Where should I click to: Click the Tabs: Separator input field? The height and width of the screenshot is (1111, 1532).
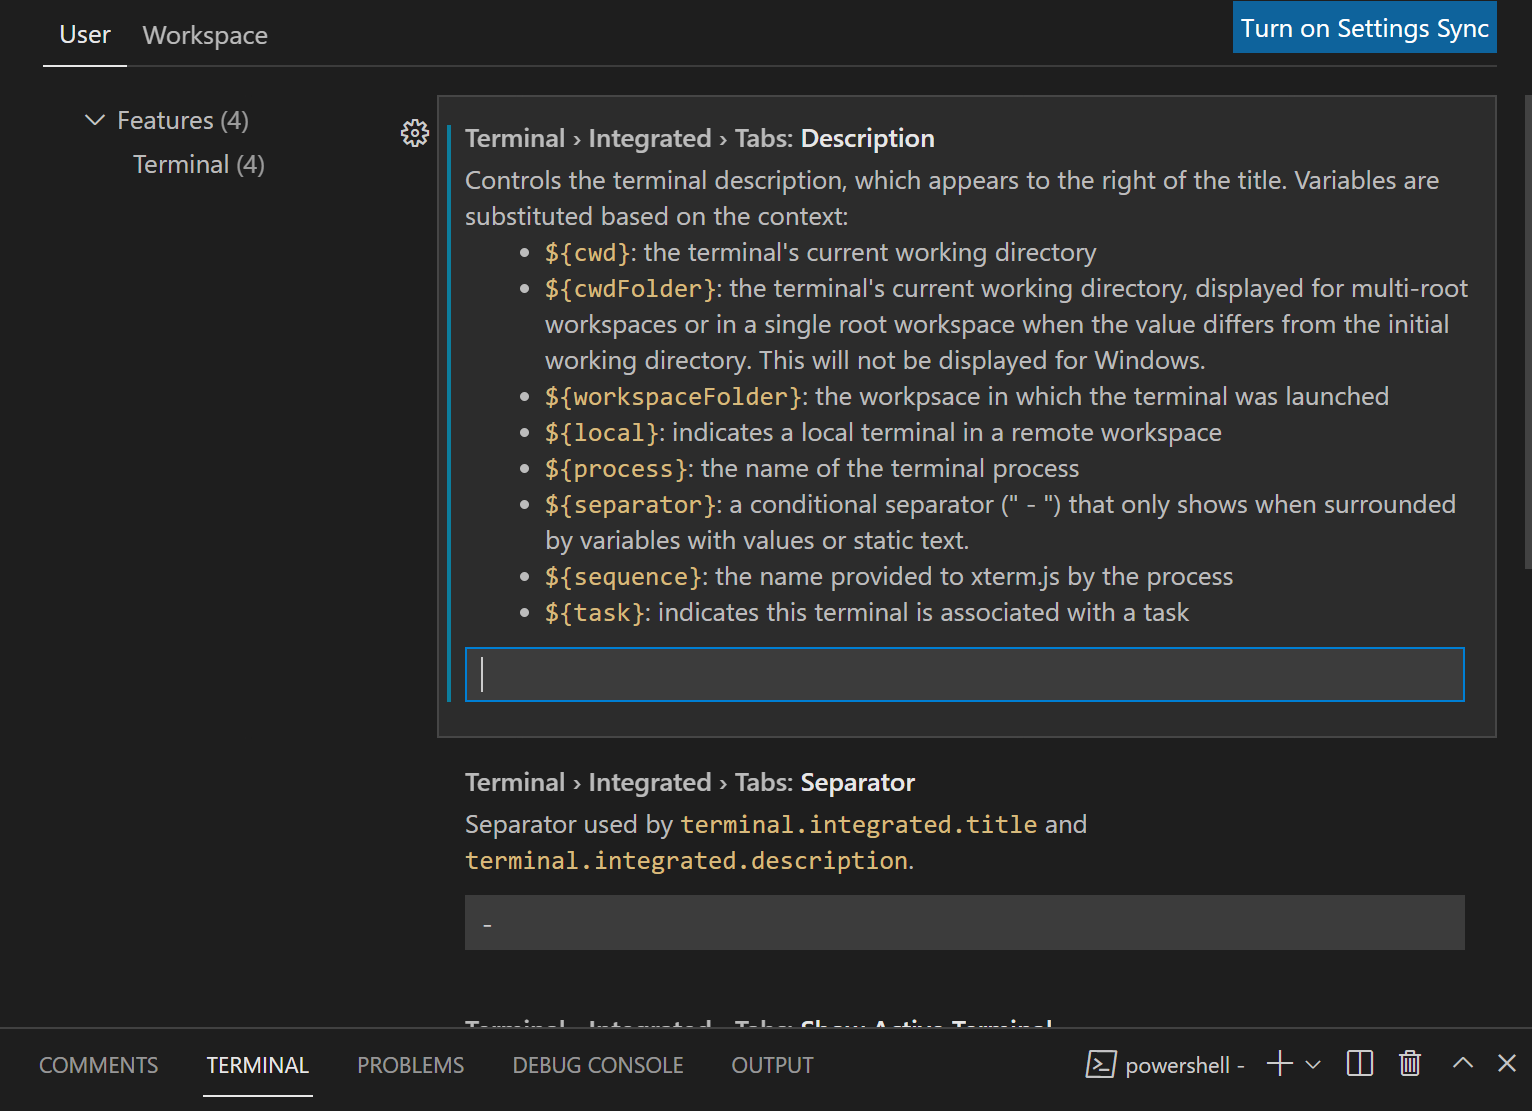coord(964,923)
